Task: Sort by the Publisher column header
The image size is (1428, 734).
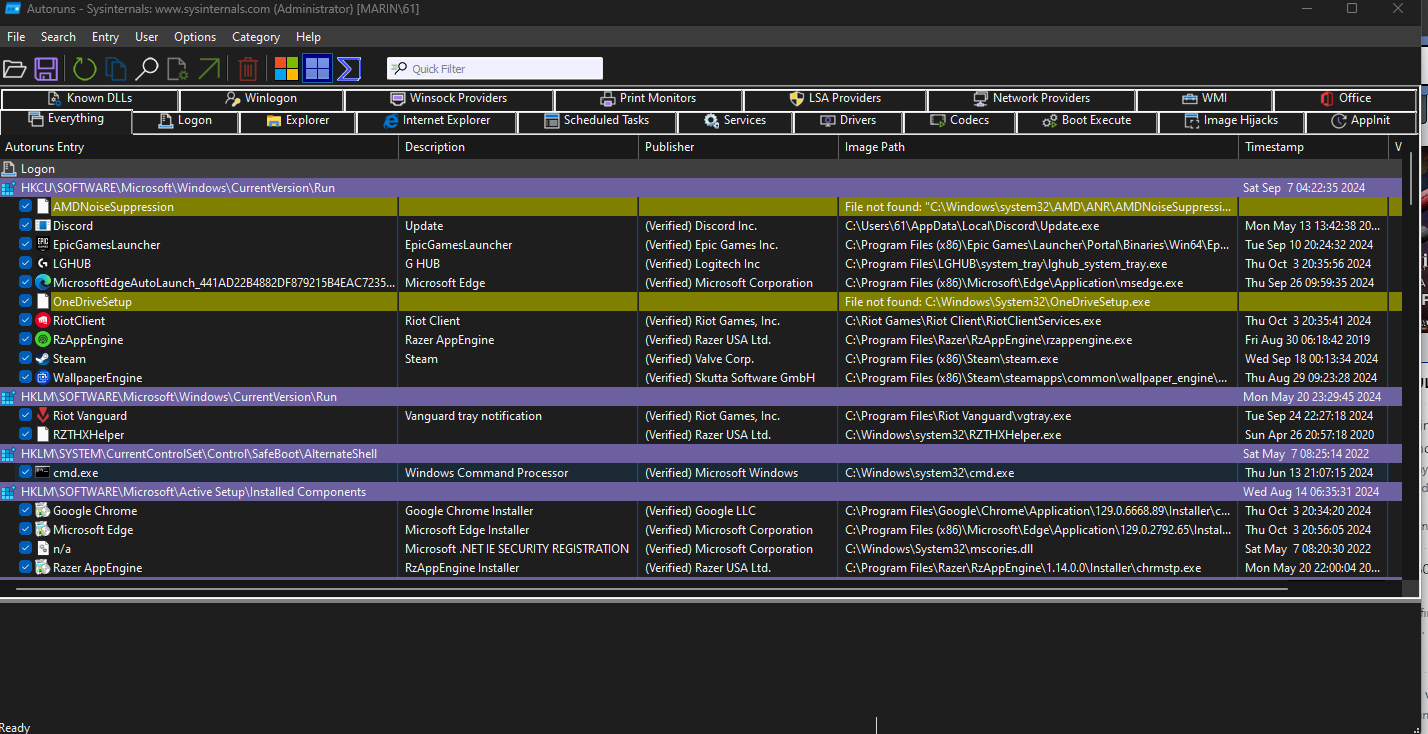Action: tap(739, 147)
